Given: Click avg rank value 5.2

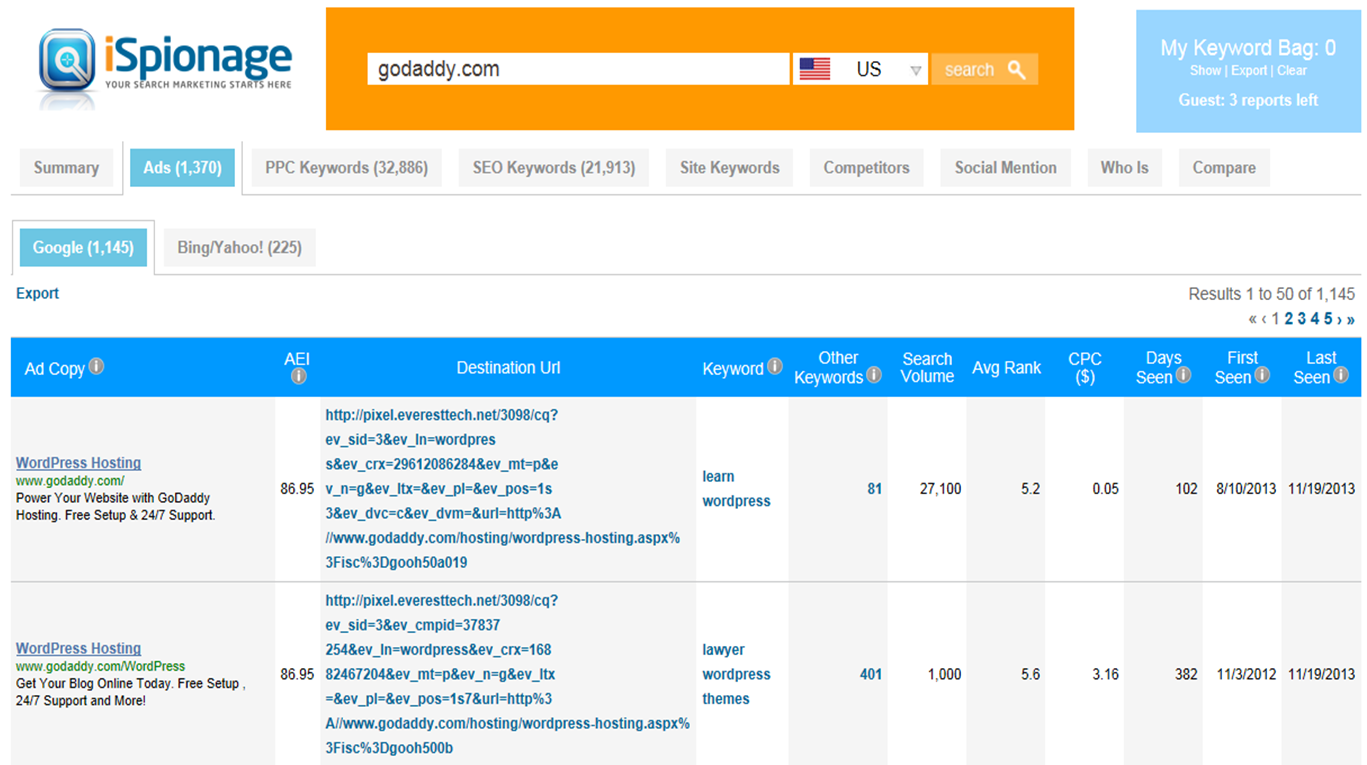Looking at the screenshot, I should [x=1030, y=489].
